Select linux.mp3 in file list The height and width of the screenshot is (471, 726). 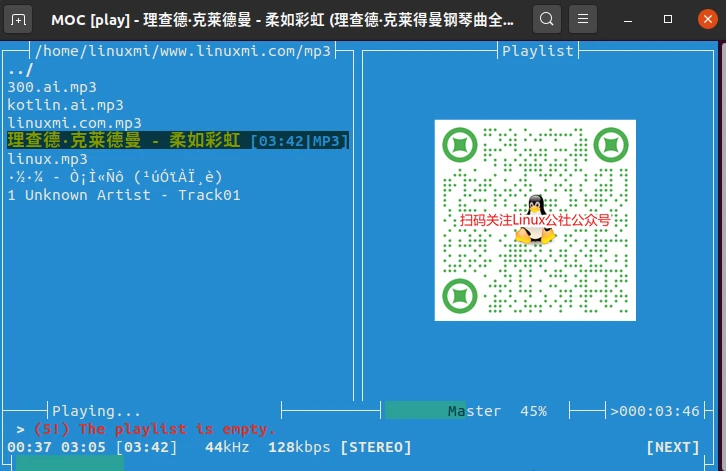pos(48,159)
